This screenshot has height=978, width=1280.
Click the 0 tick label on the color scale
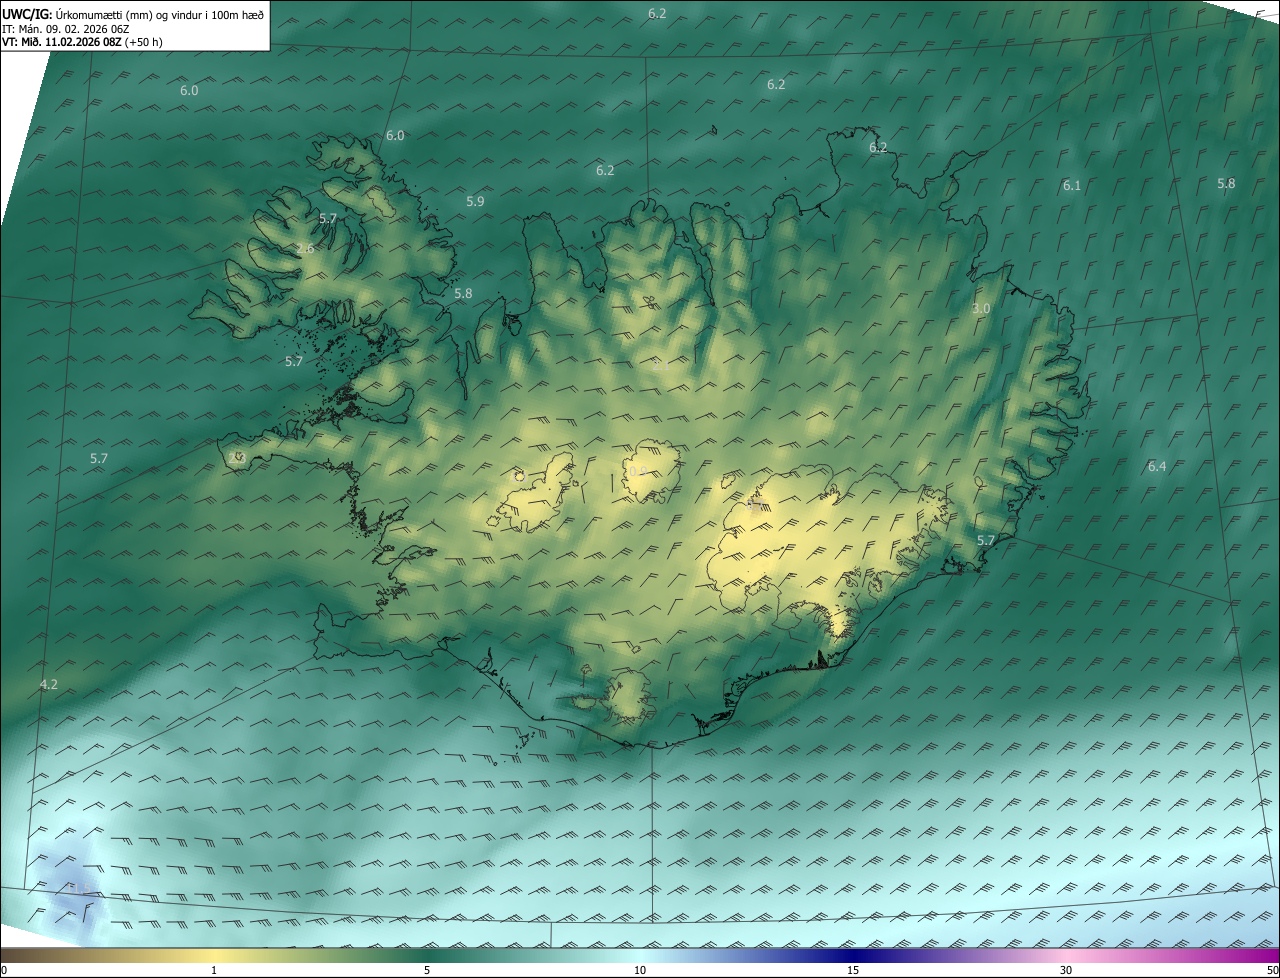click(x=4, y=970)
